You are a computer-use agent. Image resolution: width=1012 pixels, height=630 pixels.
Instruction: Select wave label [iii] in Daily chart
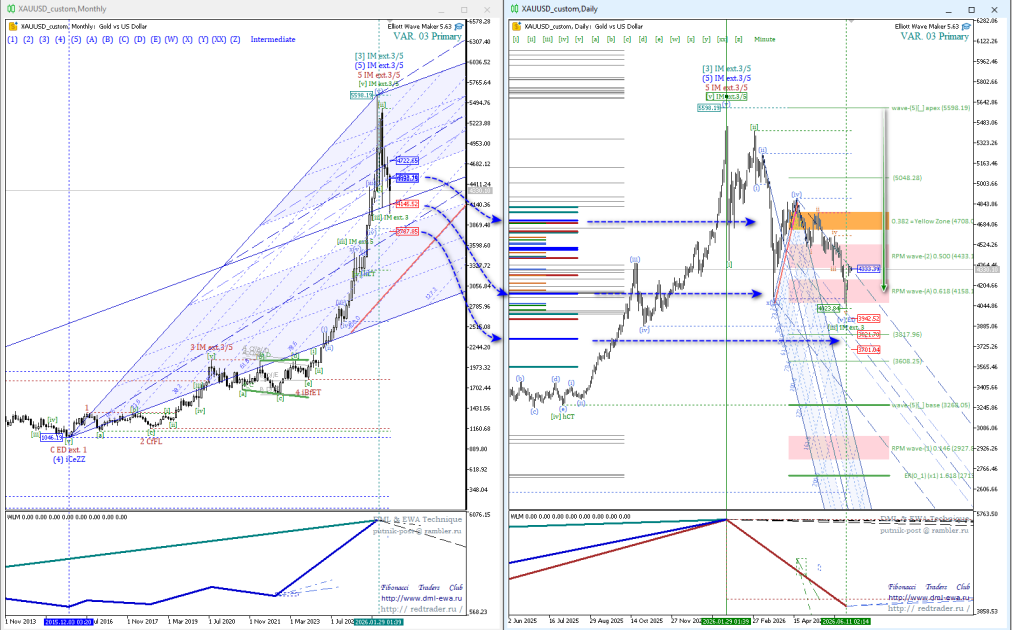point(547,39)
